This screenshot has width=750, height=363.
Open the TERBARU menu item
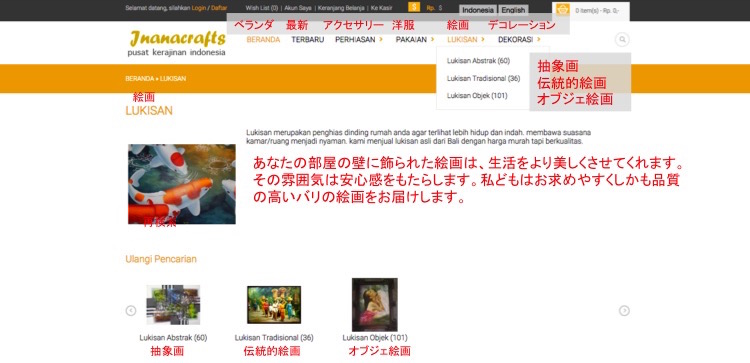pyautogui.click(x=308, y=40)
